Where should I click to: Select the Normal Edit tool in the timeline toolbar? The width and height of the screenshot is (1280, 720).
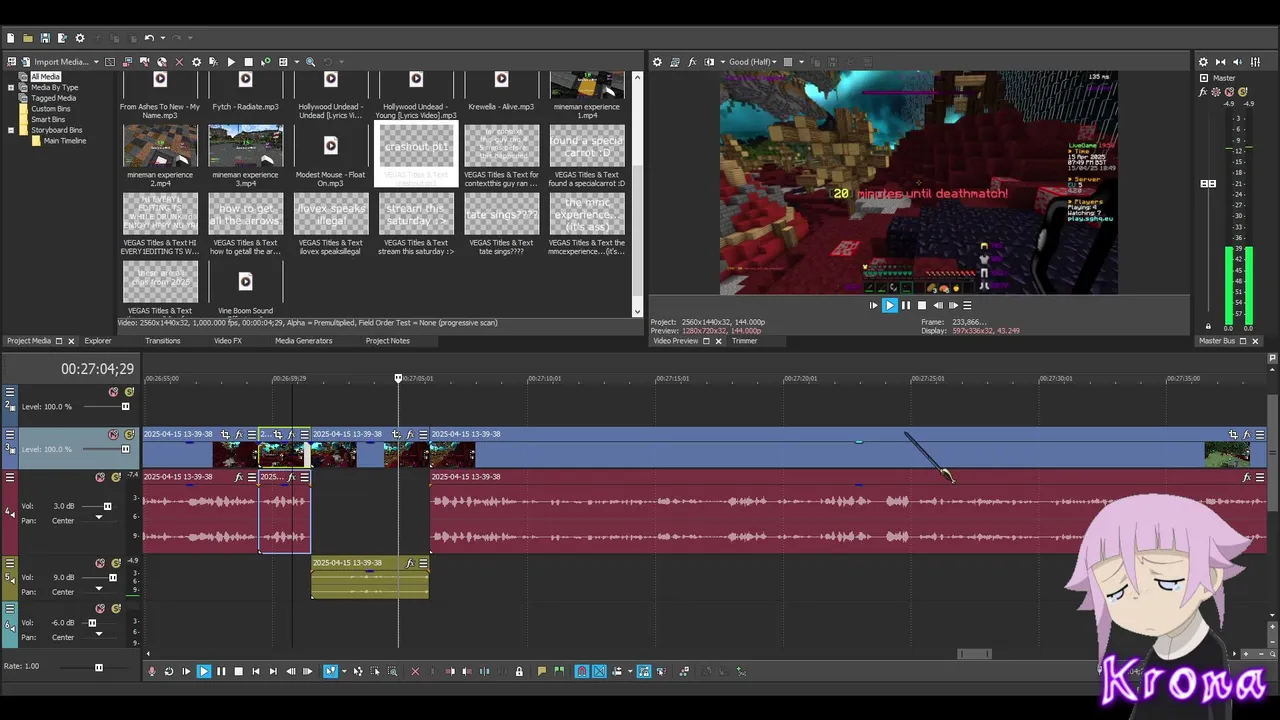pos(330,672)
